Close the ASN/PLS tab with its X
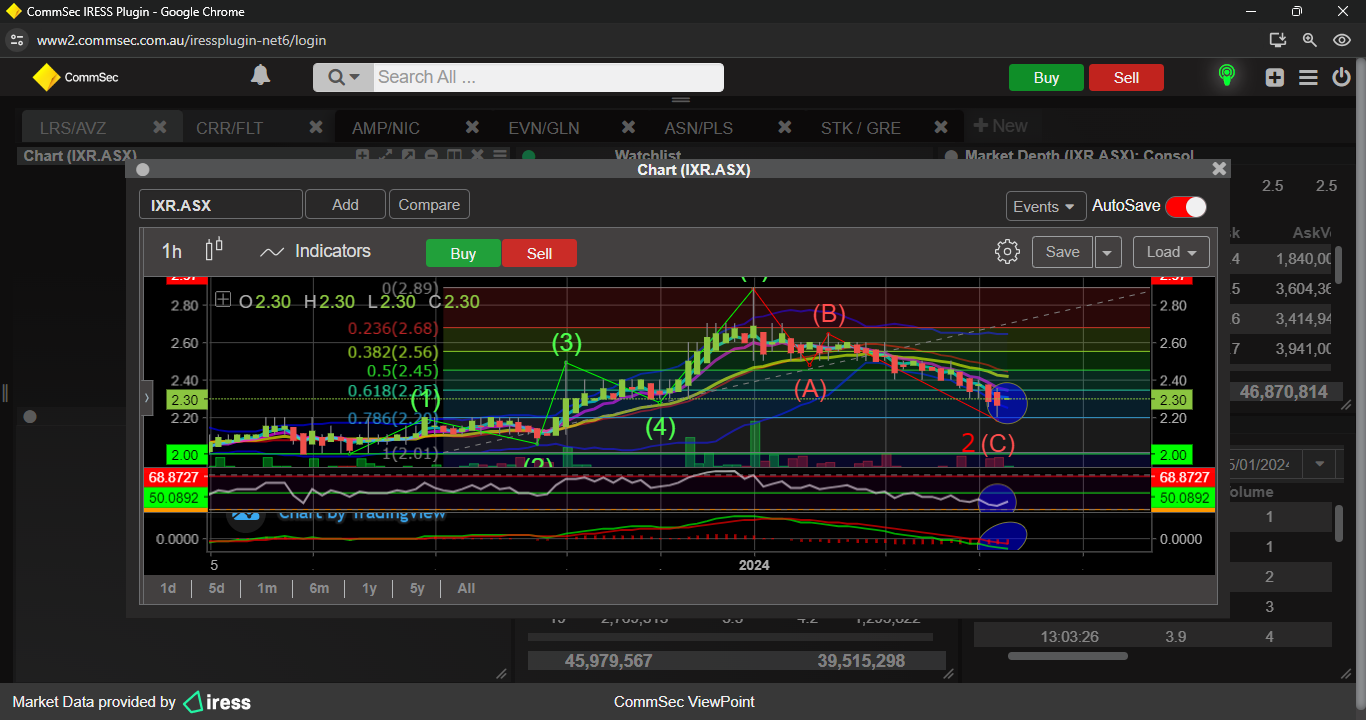The image size is (1366, 720). tap(785, 127)
